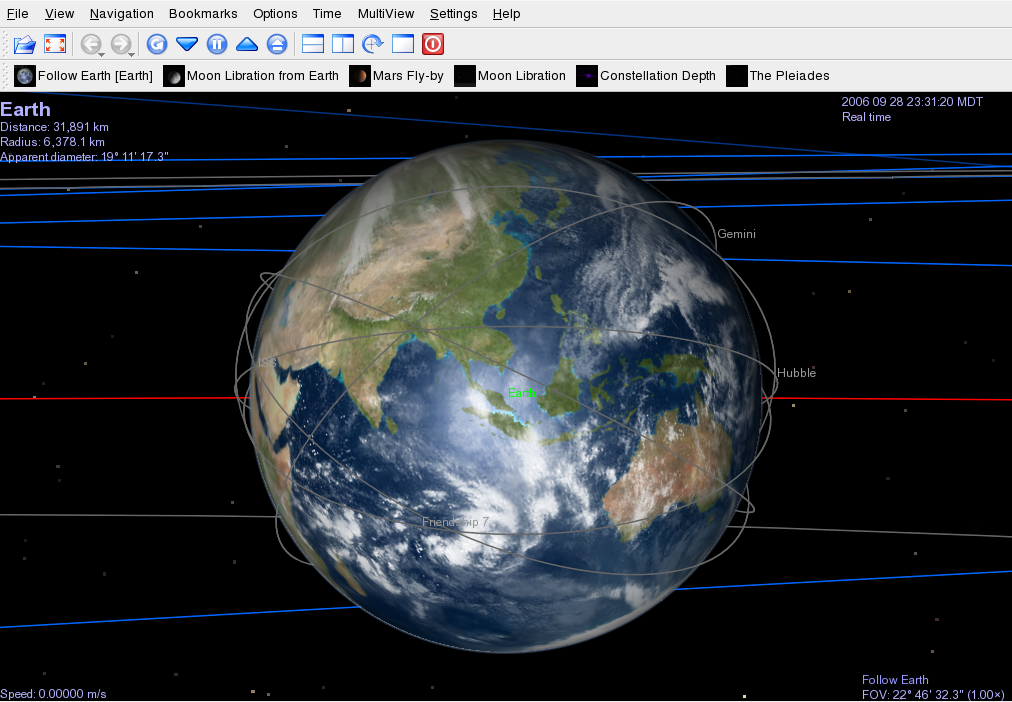
Task: Click the Follow Earth status text
Action: pos(895,680)
